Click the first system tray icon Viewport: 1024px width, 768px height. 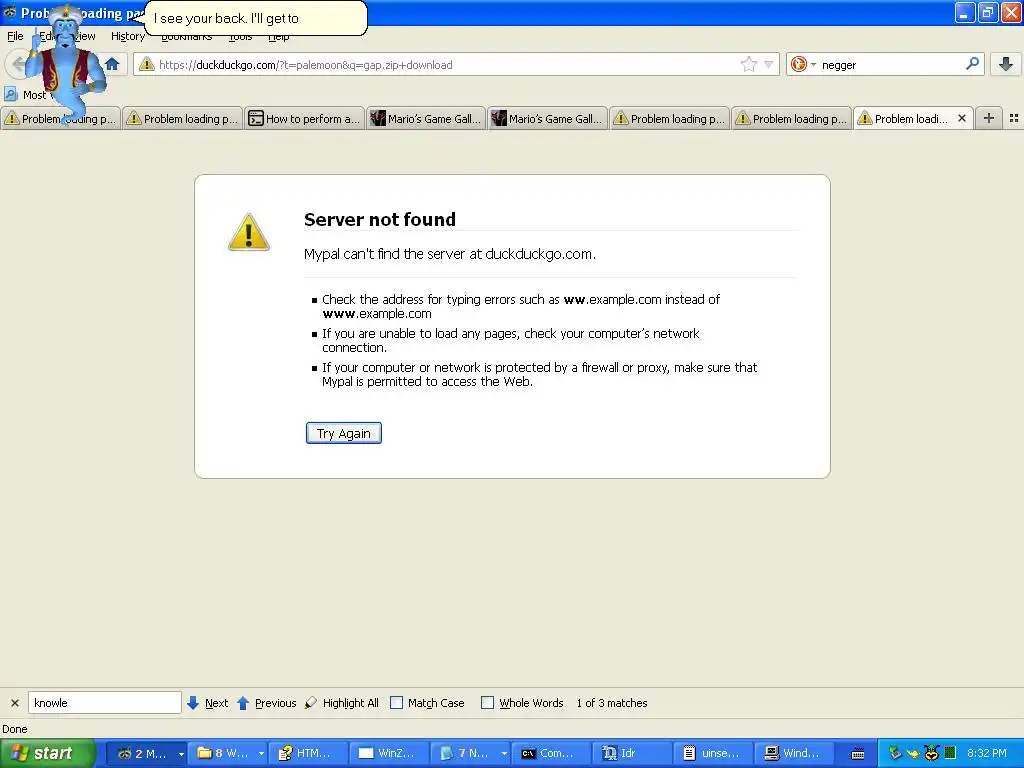[895, 753]
